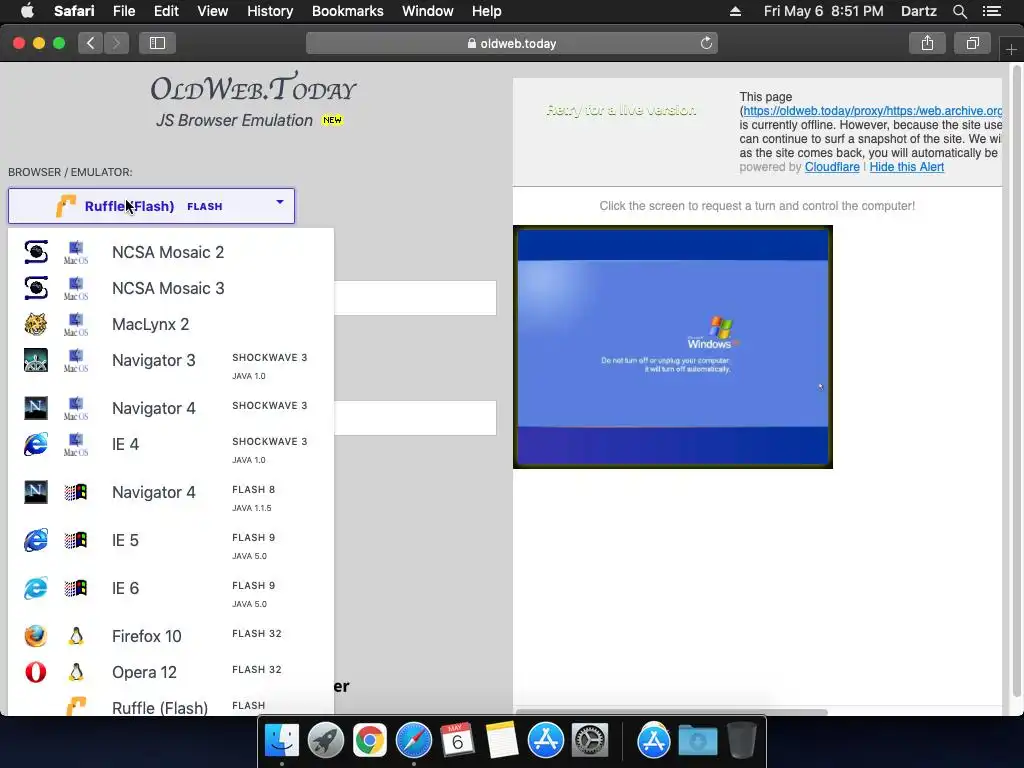Click the Firefox 10 fox icon
Viewport: 1024px width, 768px height.
(x=35, y=635)
